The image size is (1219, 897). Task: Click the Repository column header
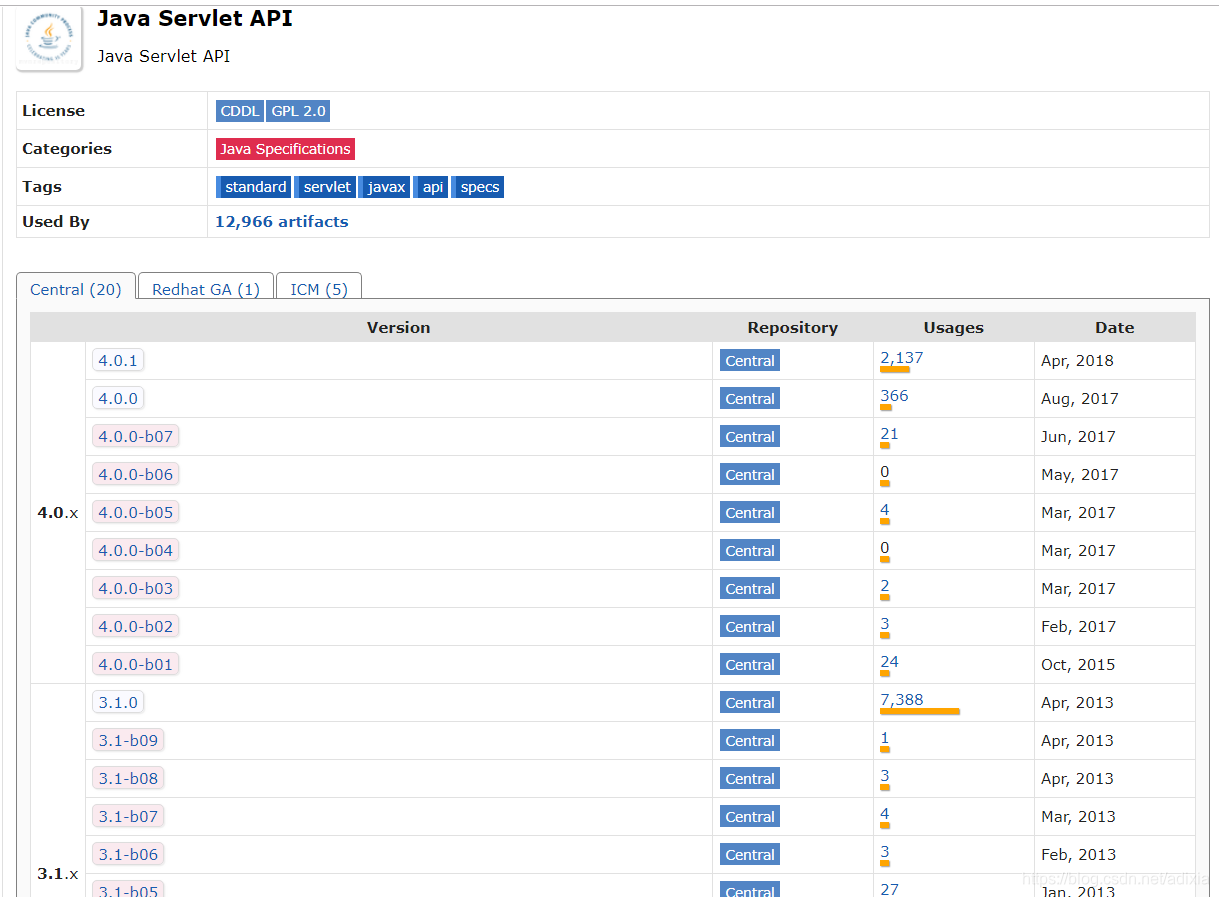pyautogui.click(x=792, y=327)
